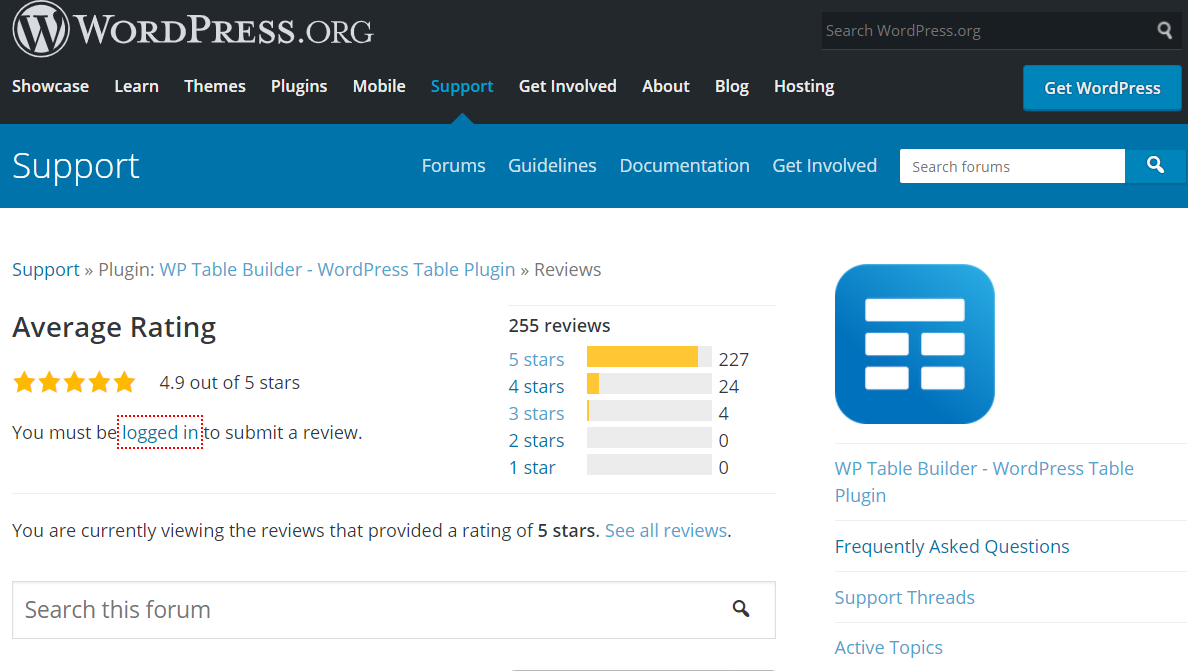
Task: Click the 24 count for 4 stars
Action: pyautogui.click(x=729, y=386)
